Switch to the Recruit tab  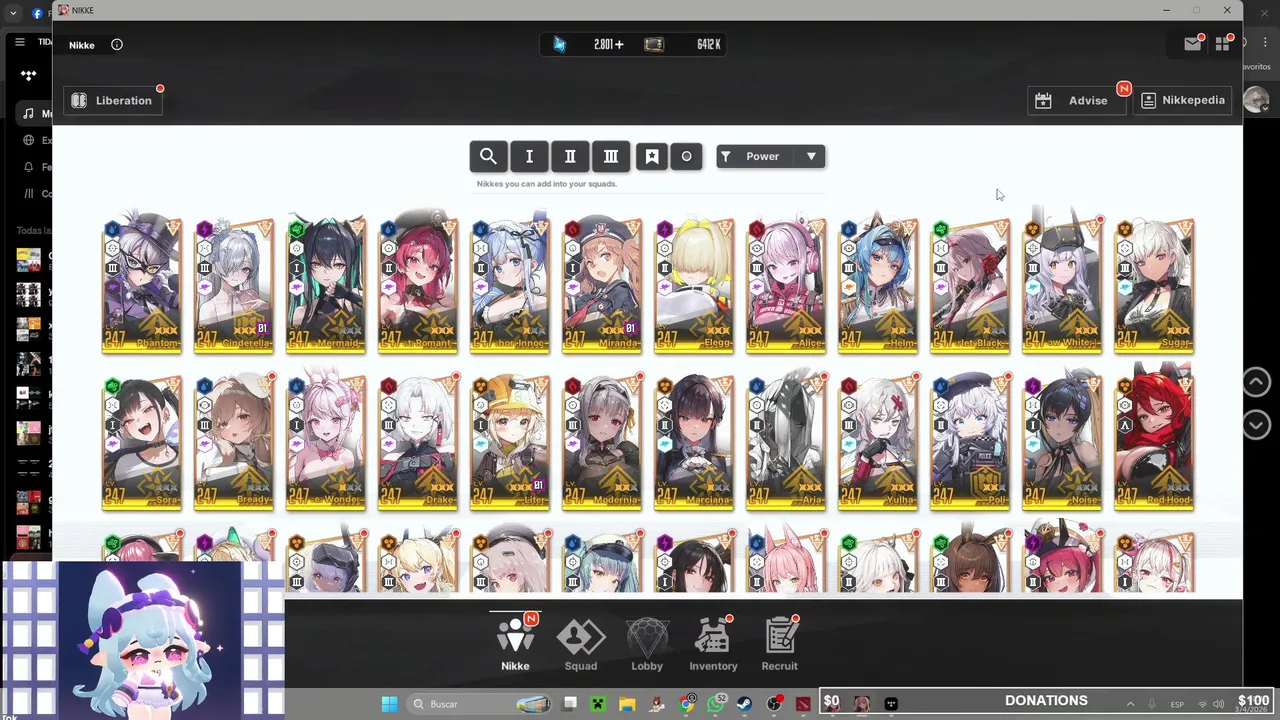point(780,642)
